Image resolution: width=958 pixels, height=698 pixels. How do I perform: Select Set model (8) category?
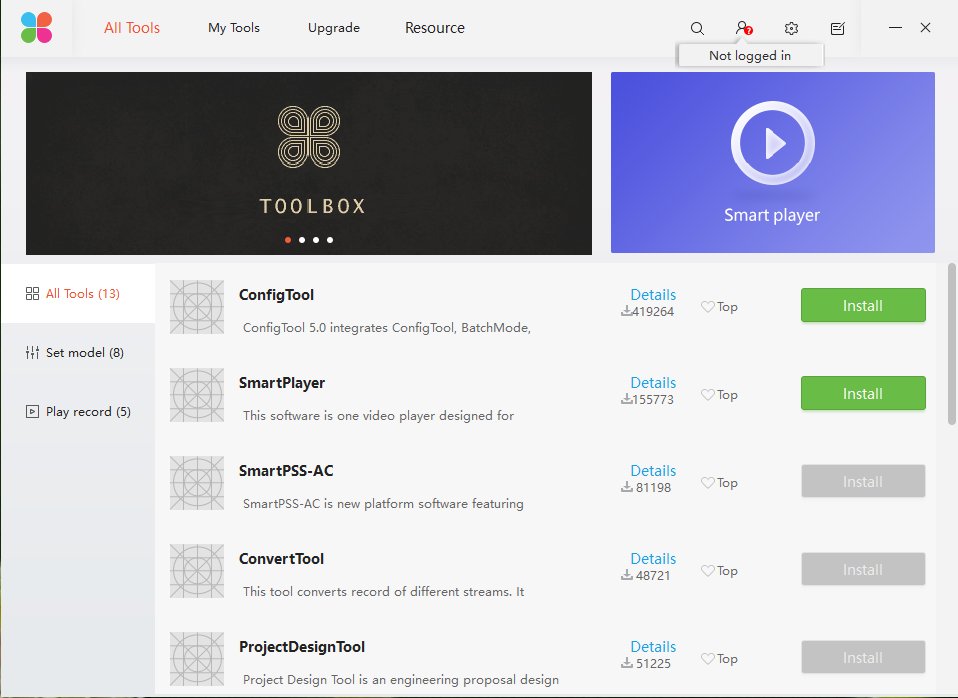[78, 353]
